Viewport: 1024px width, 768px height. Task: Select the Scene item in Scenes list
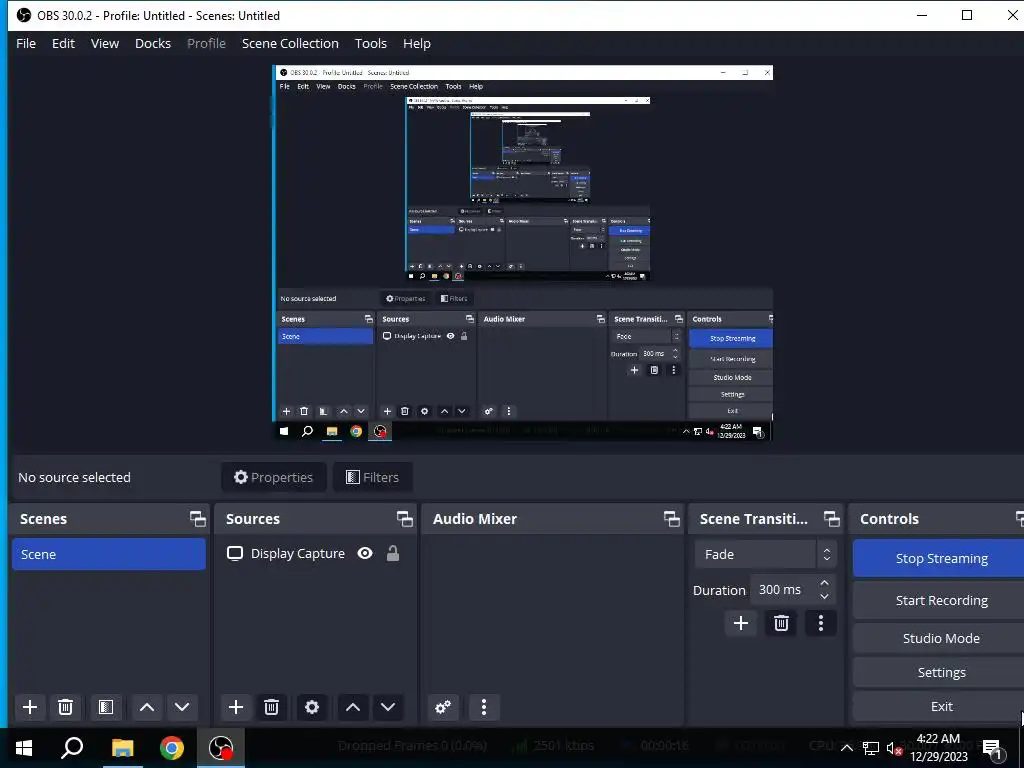109,554
